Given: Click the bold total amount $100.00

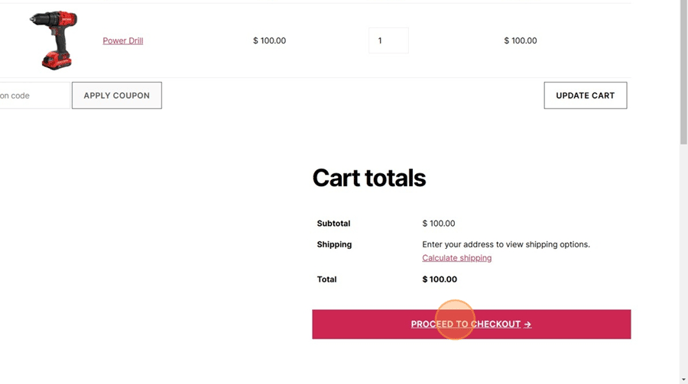Looking at the screenshot, I should [440, 280].
